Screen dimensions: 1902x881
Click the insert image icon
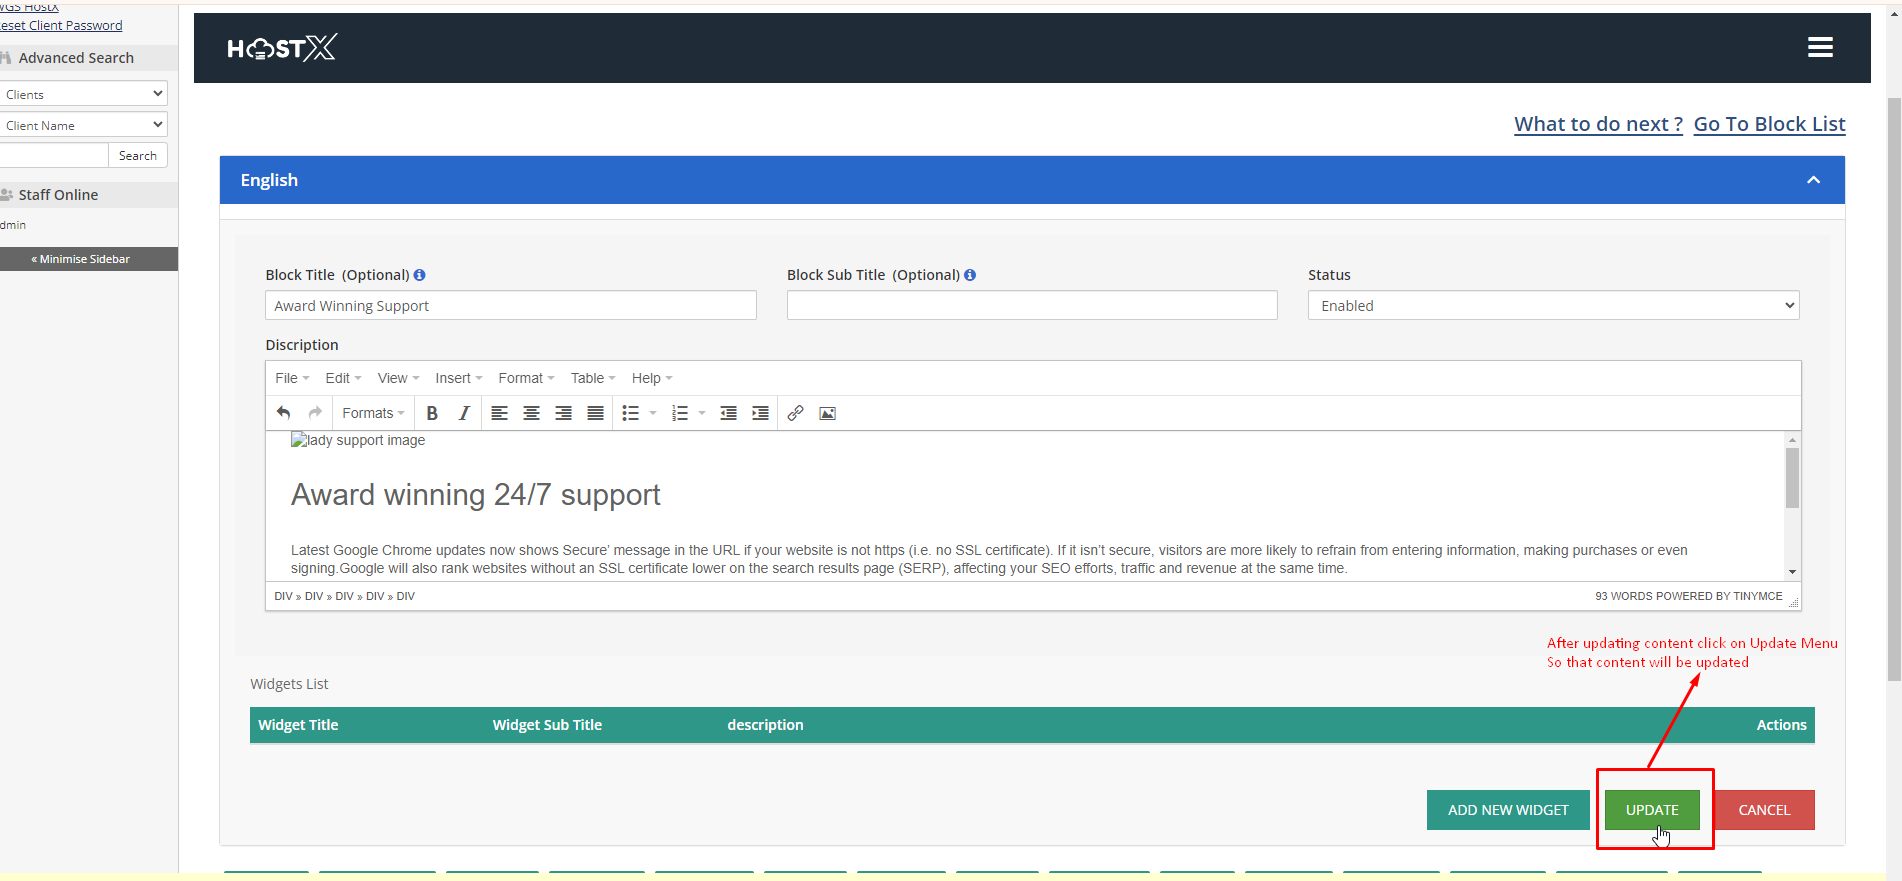pos(827,413)
